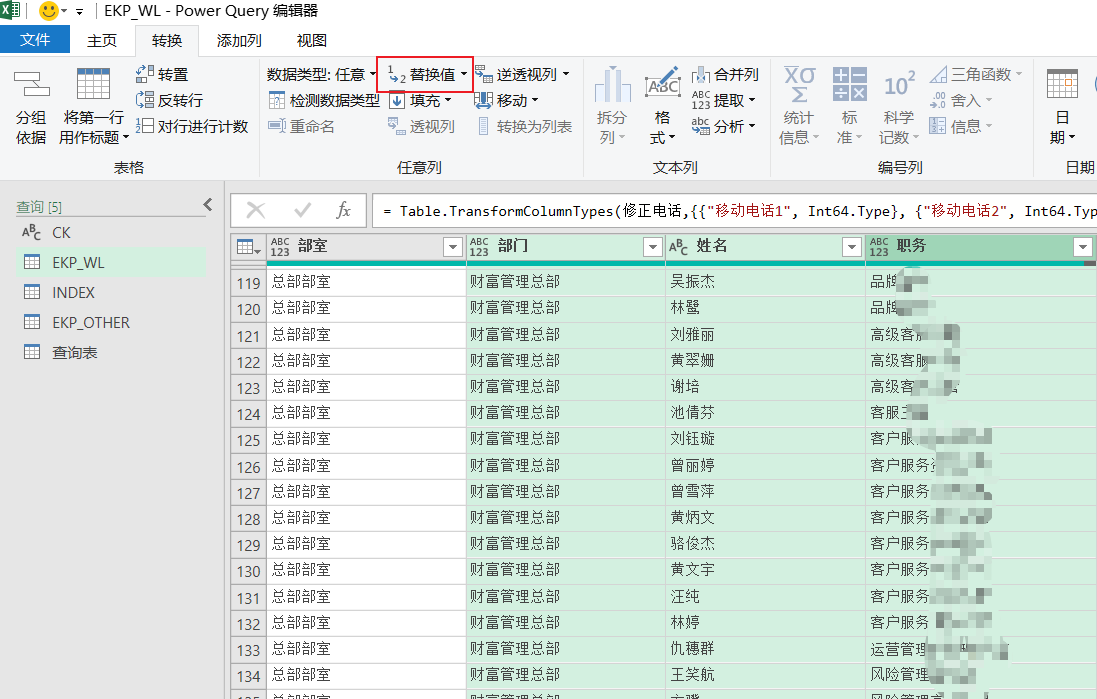Select the EKP_WL query
The height and width of the screenshot is (699, 1097).
[x=111, y=262]
